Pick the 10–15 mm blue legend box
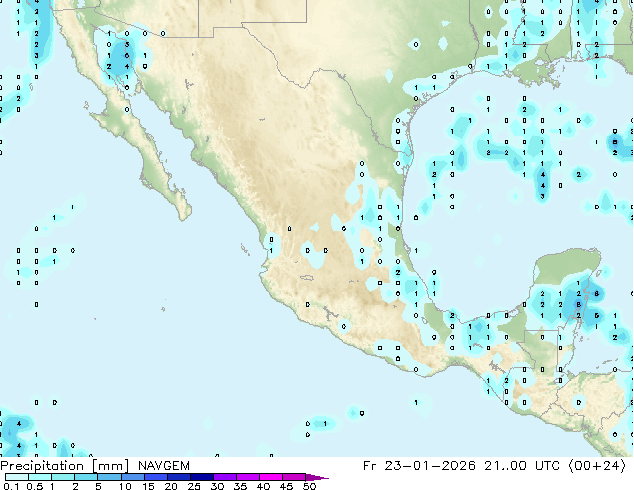This screenshot has height=490, width=634. tap(132, 477)
